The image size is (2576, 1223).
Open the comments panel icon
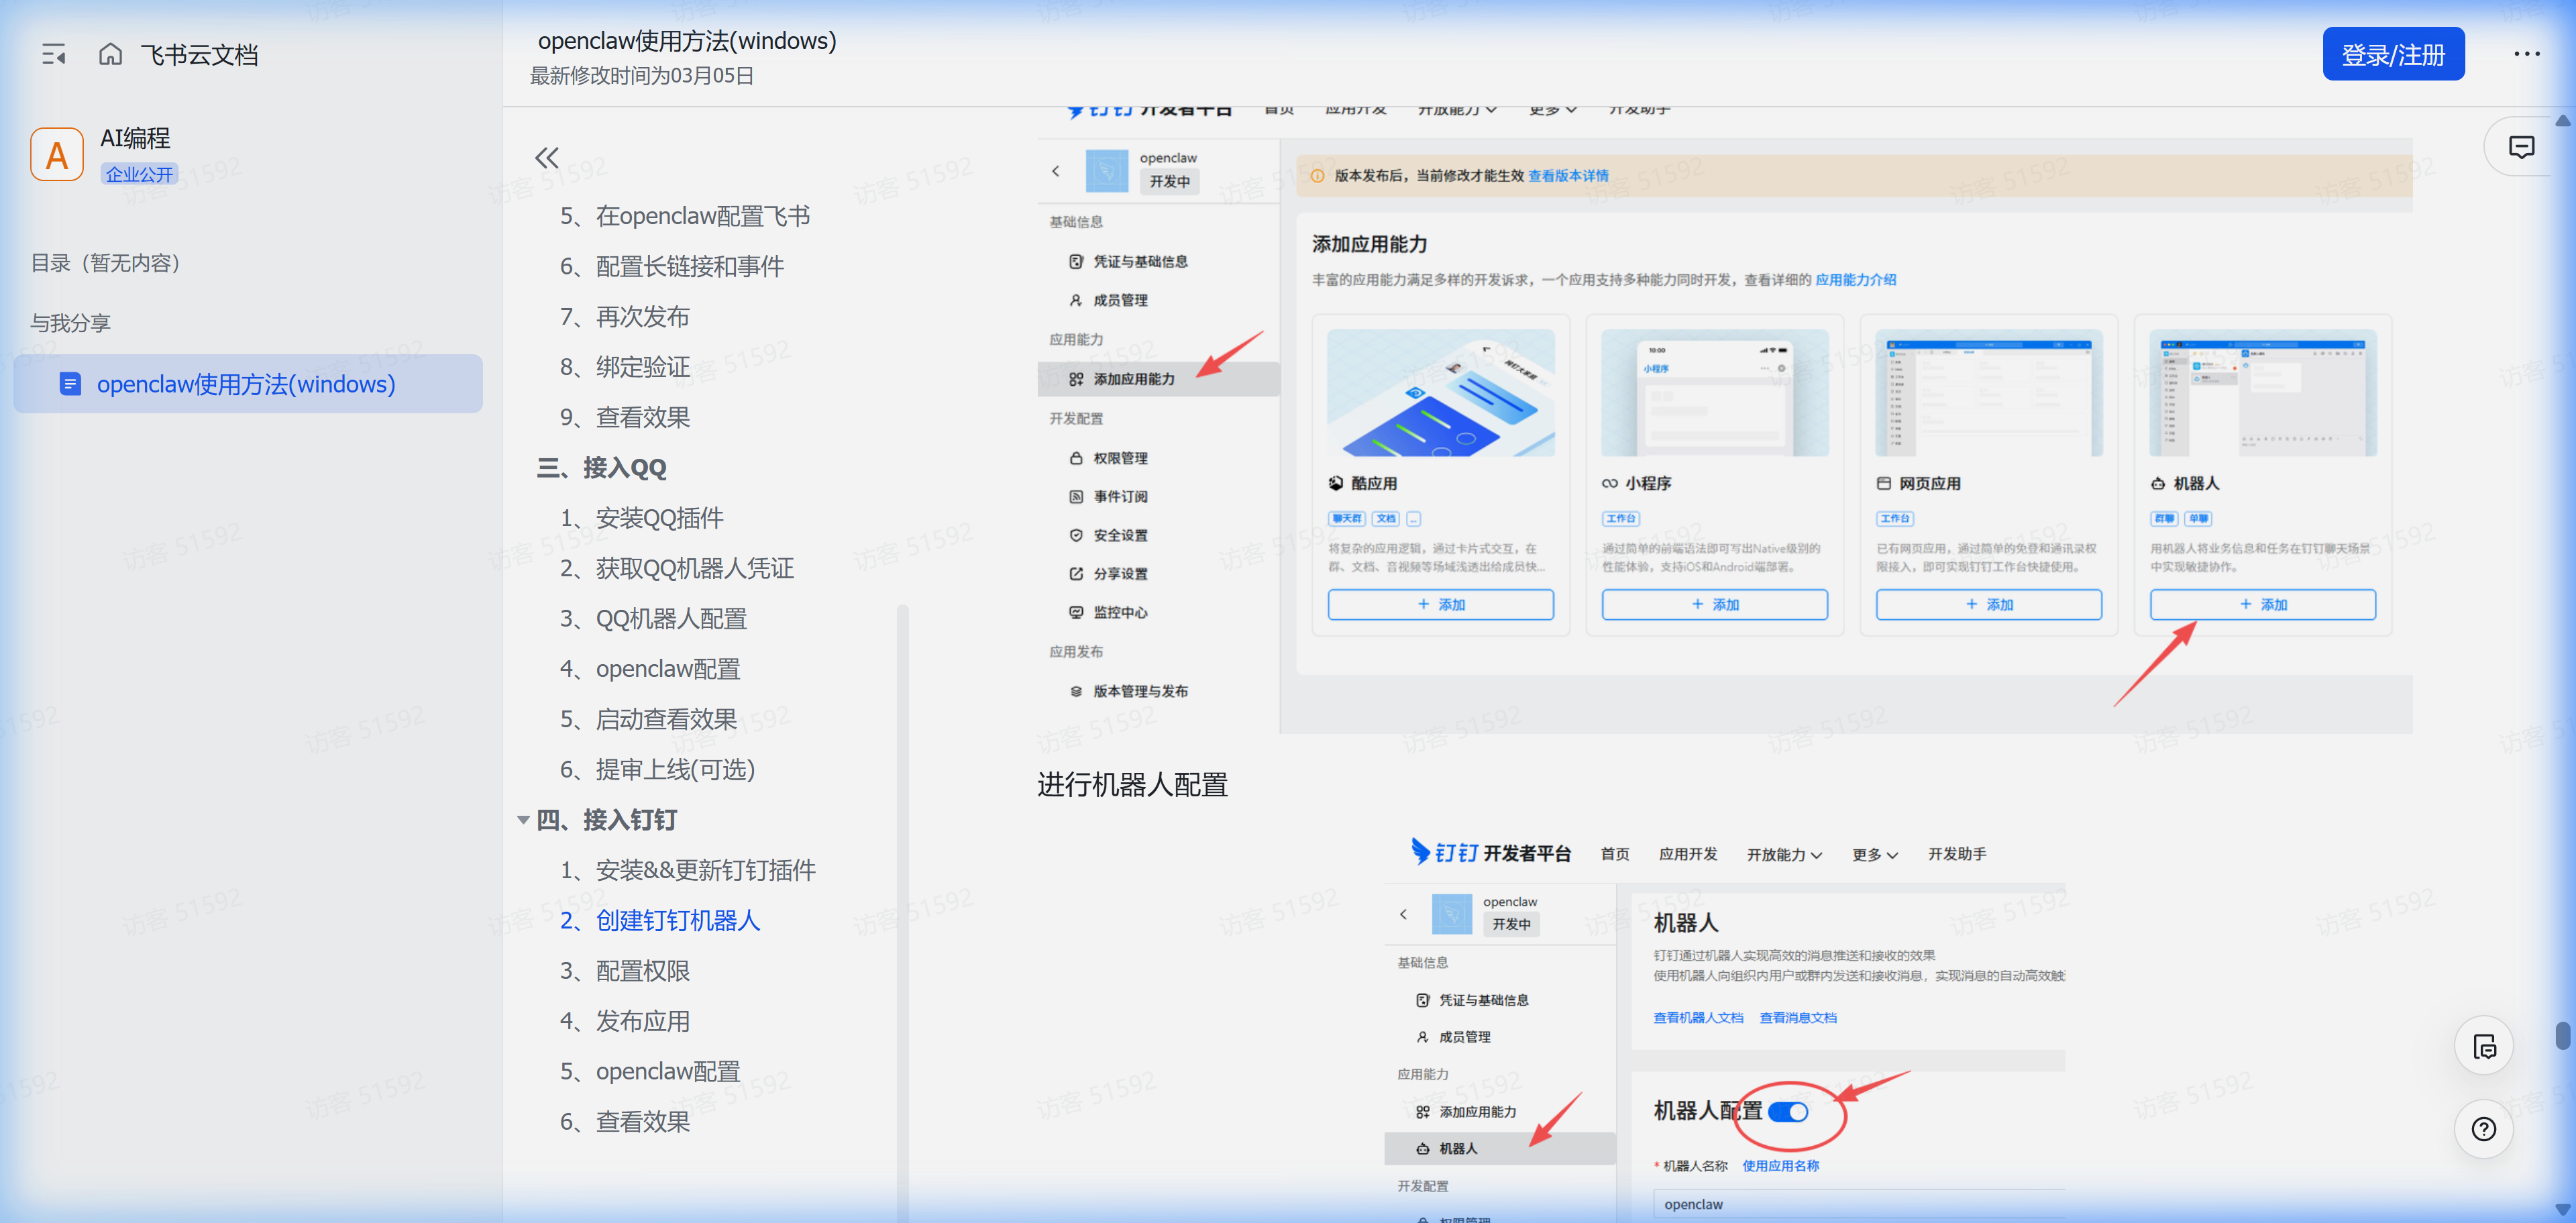click(2521, 147)
